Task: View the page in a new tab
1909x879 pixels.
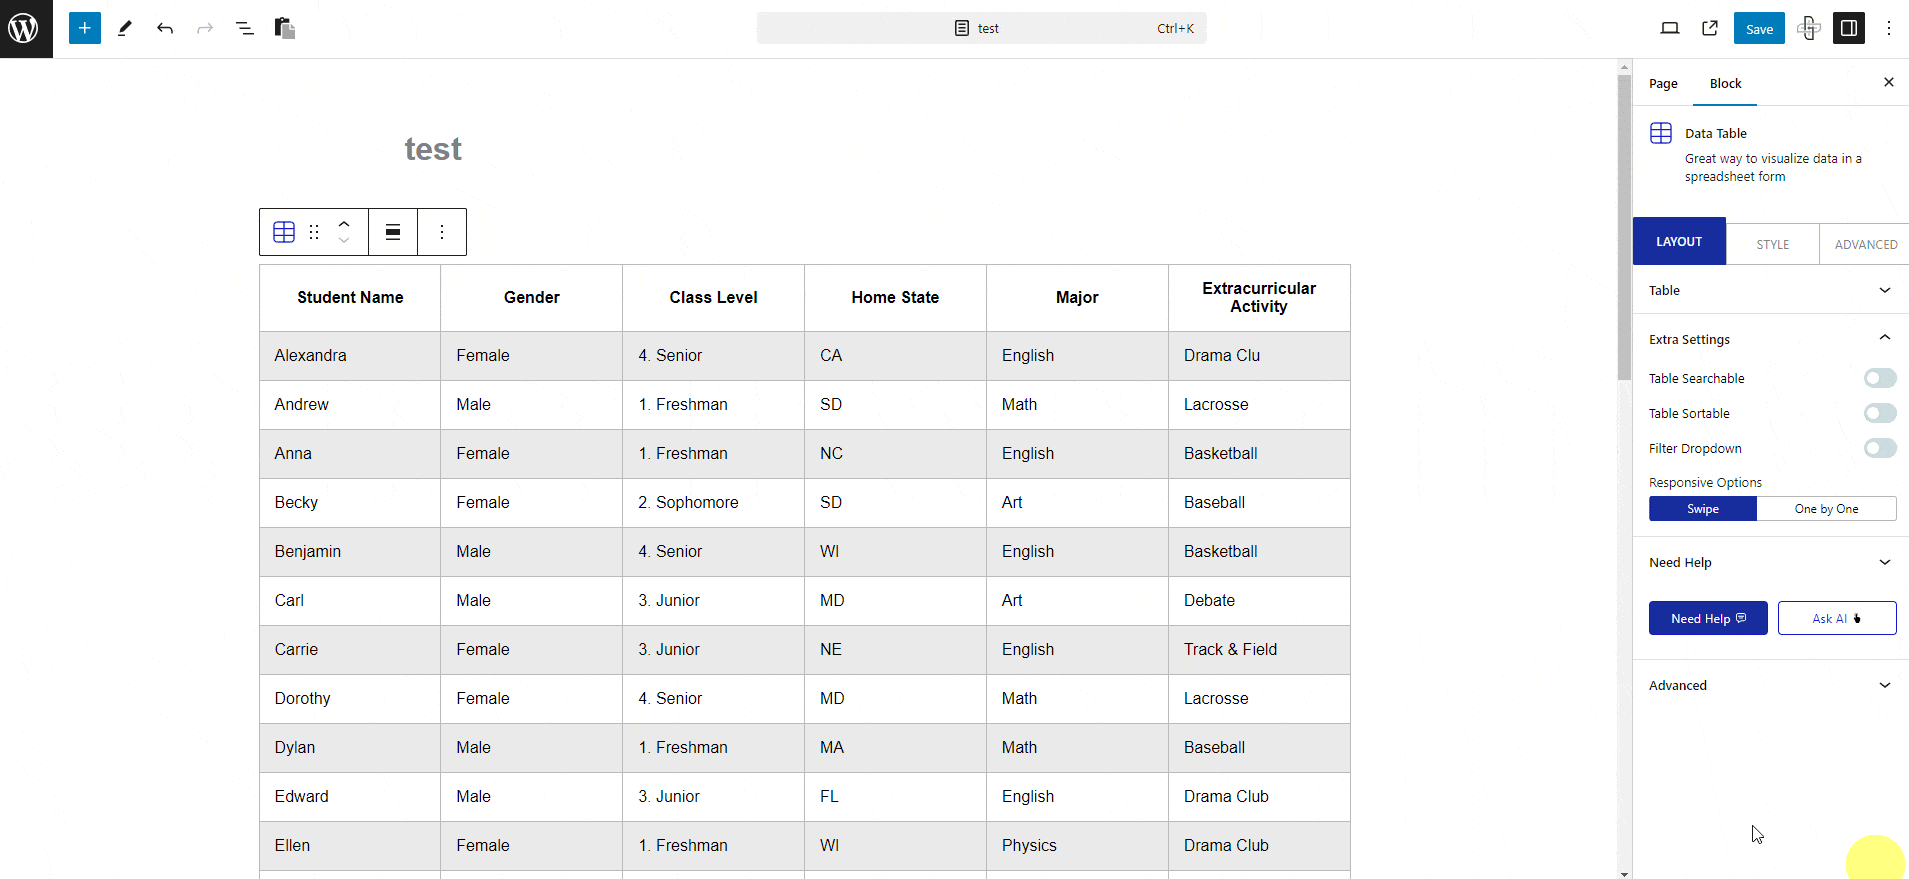Action: click(x=1710, y=28)
